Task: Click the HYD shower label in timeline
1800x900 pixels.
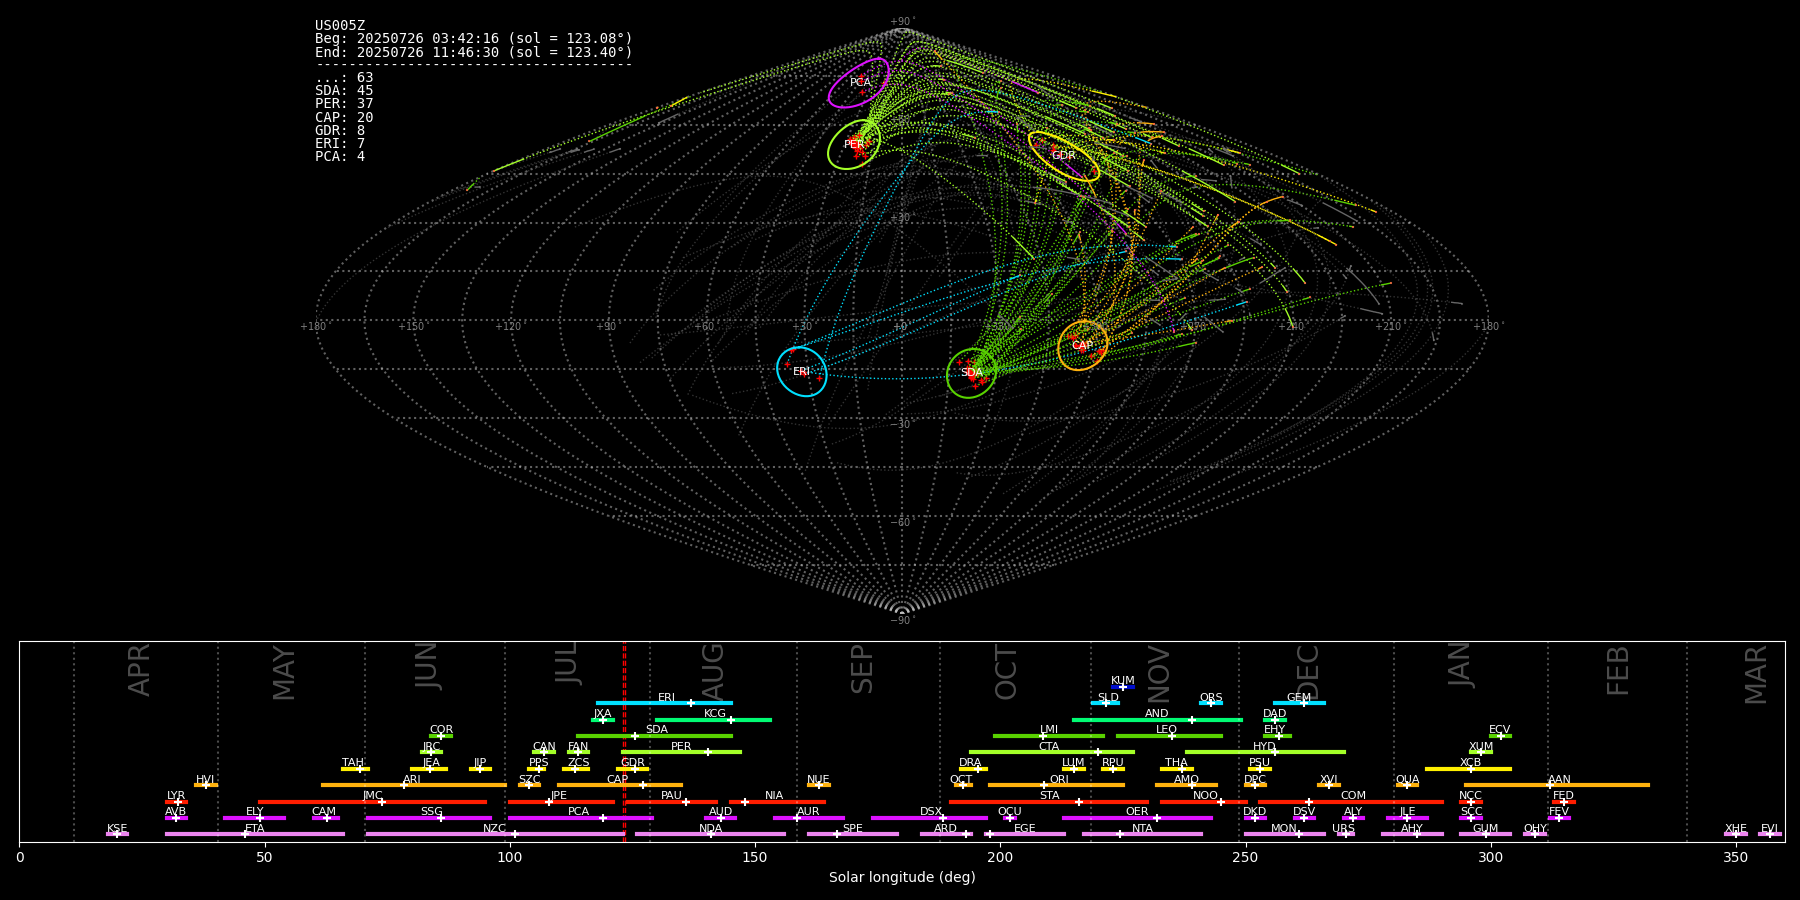Action: tap(1264, 746)
